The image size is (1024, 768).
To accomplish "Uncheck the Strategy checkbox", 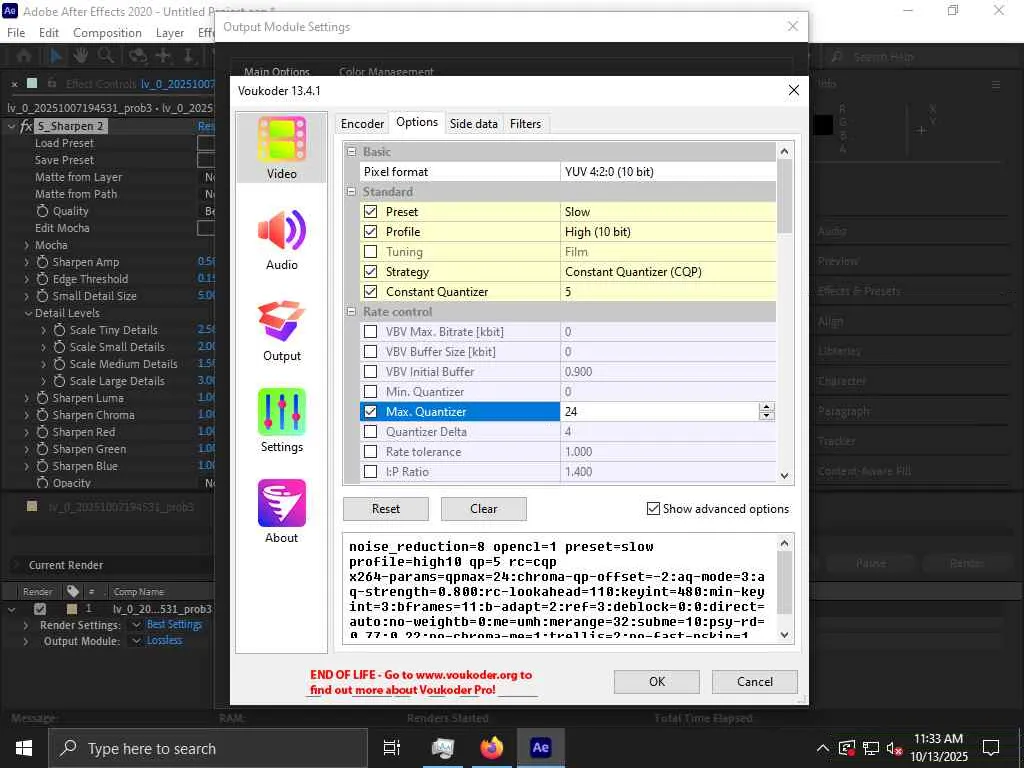I will (x=370, y=272).
